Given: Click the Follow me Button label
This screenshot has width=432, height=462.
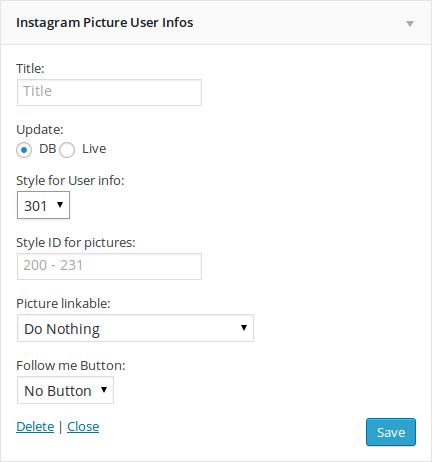Looking at the screenshot, I should coord(71,366).
